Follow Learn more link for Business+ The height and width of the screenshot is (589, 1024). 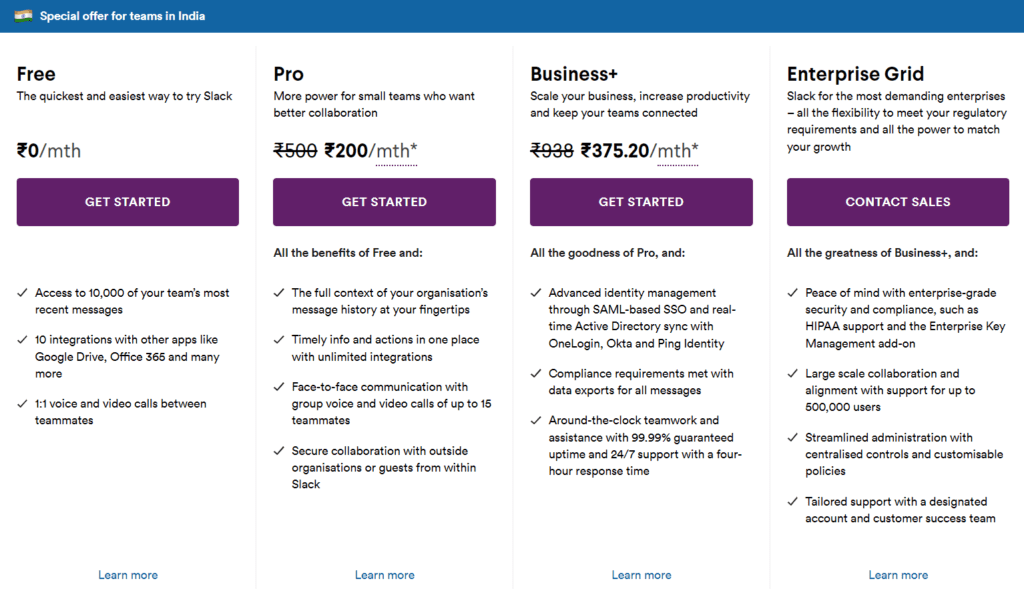(641, 575)
